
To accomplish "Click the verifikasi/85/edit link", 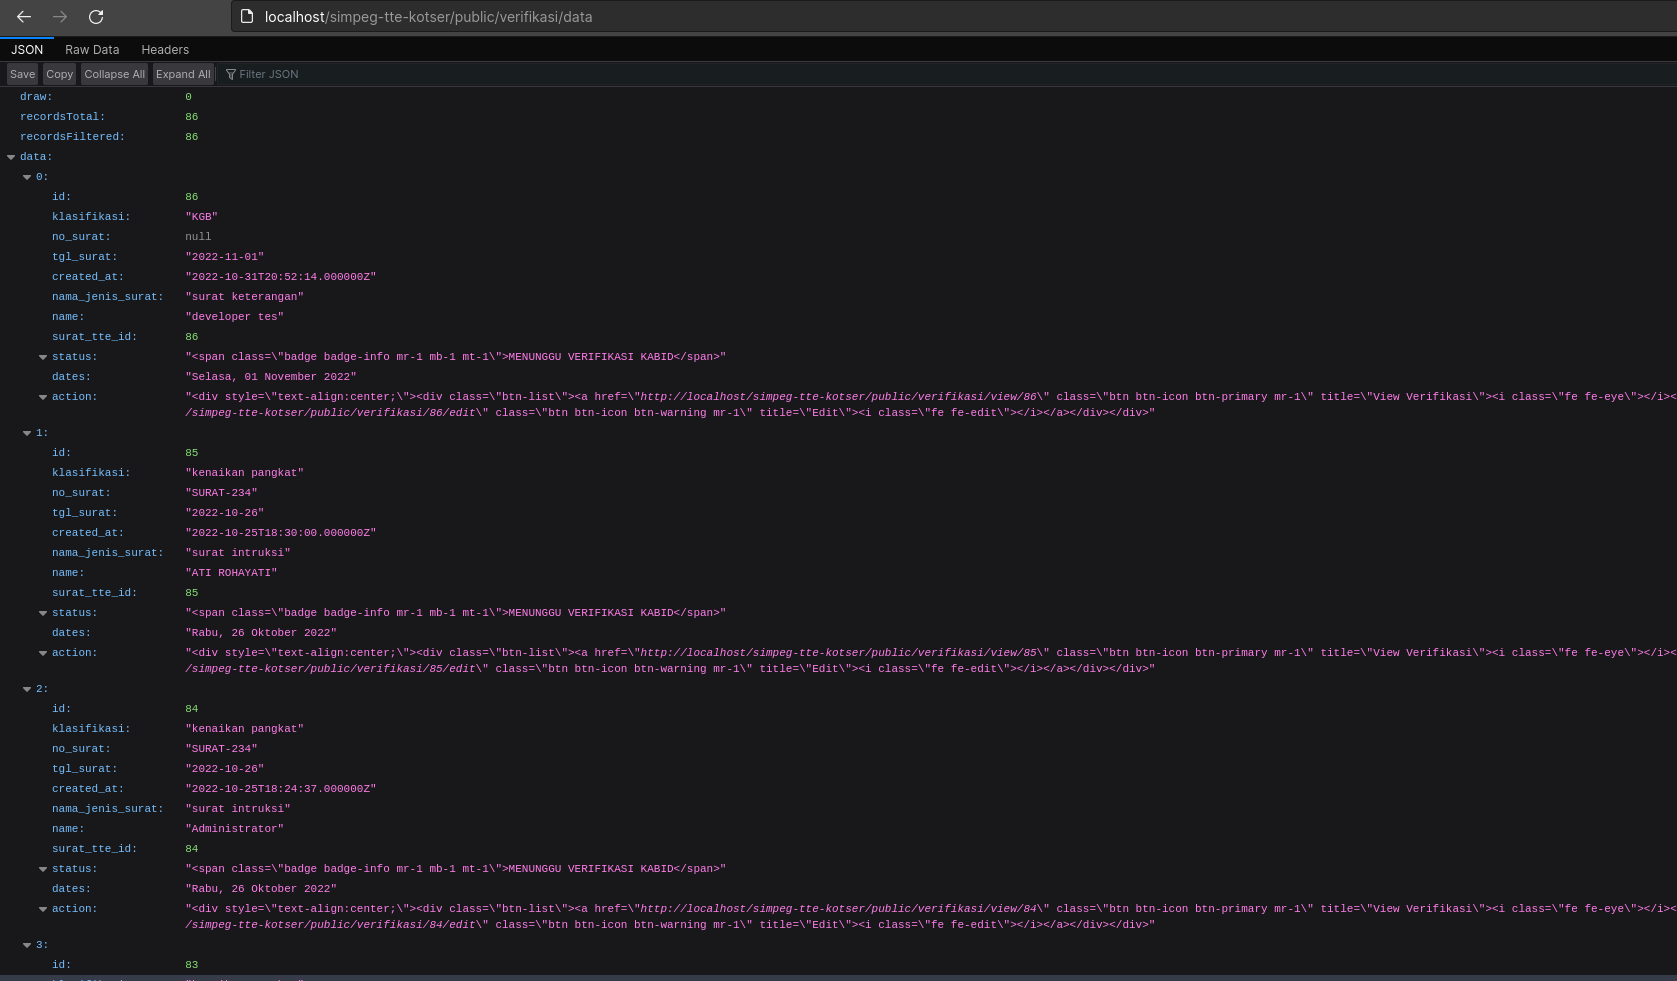I will tap(331, 669).
